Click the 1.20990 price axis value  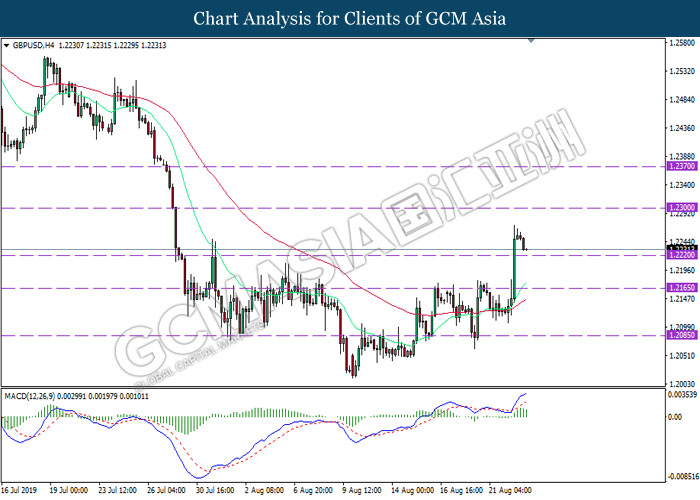pos(683,327)
